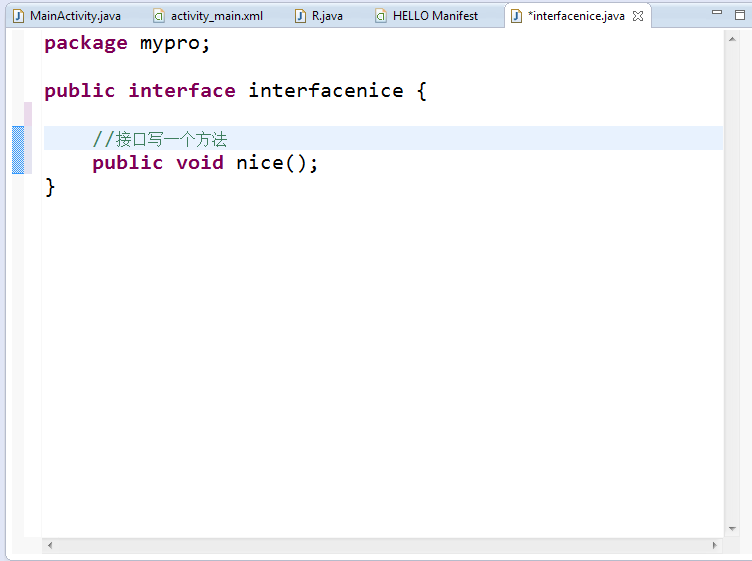Viewport: 752px width, 561px height.
Task: Click the vertical scrollbar up arrow
Action: point(732,39)
